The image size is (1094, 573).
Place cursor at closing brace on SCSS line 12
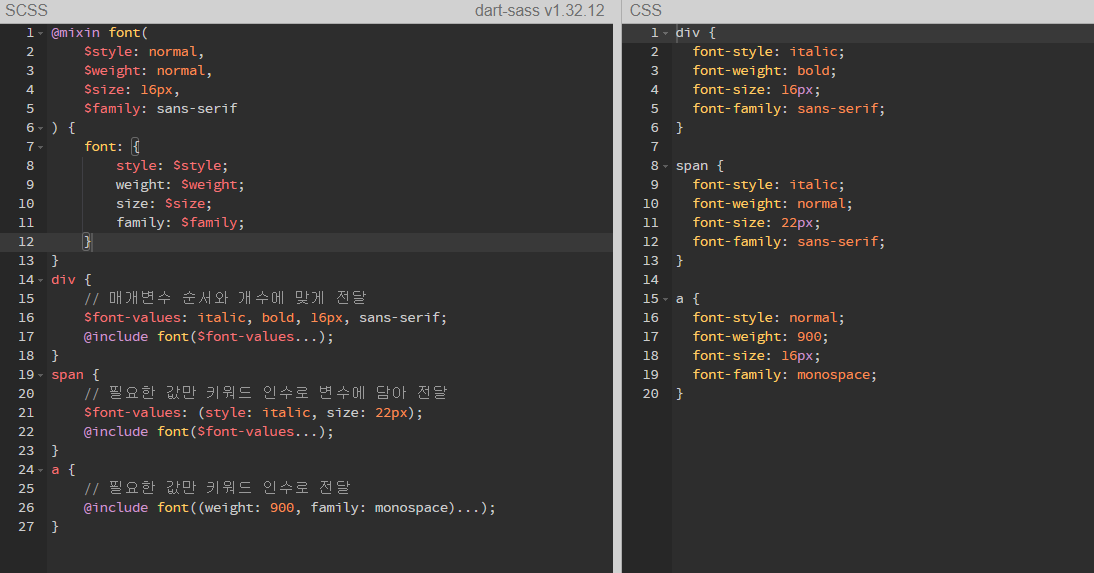(x=87, y=241)
